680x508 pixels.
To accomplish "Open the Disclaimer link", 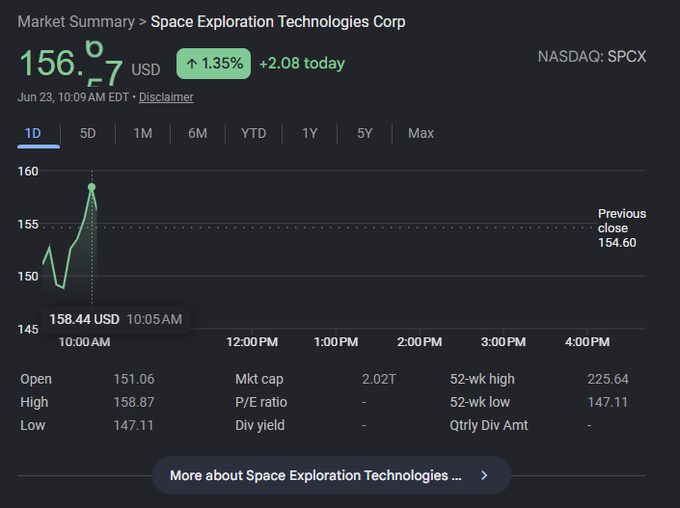I will (x=166, y=97).
